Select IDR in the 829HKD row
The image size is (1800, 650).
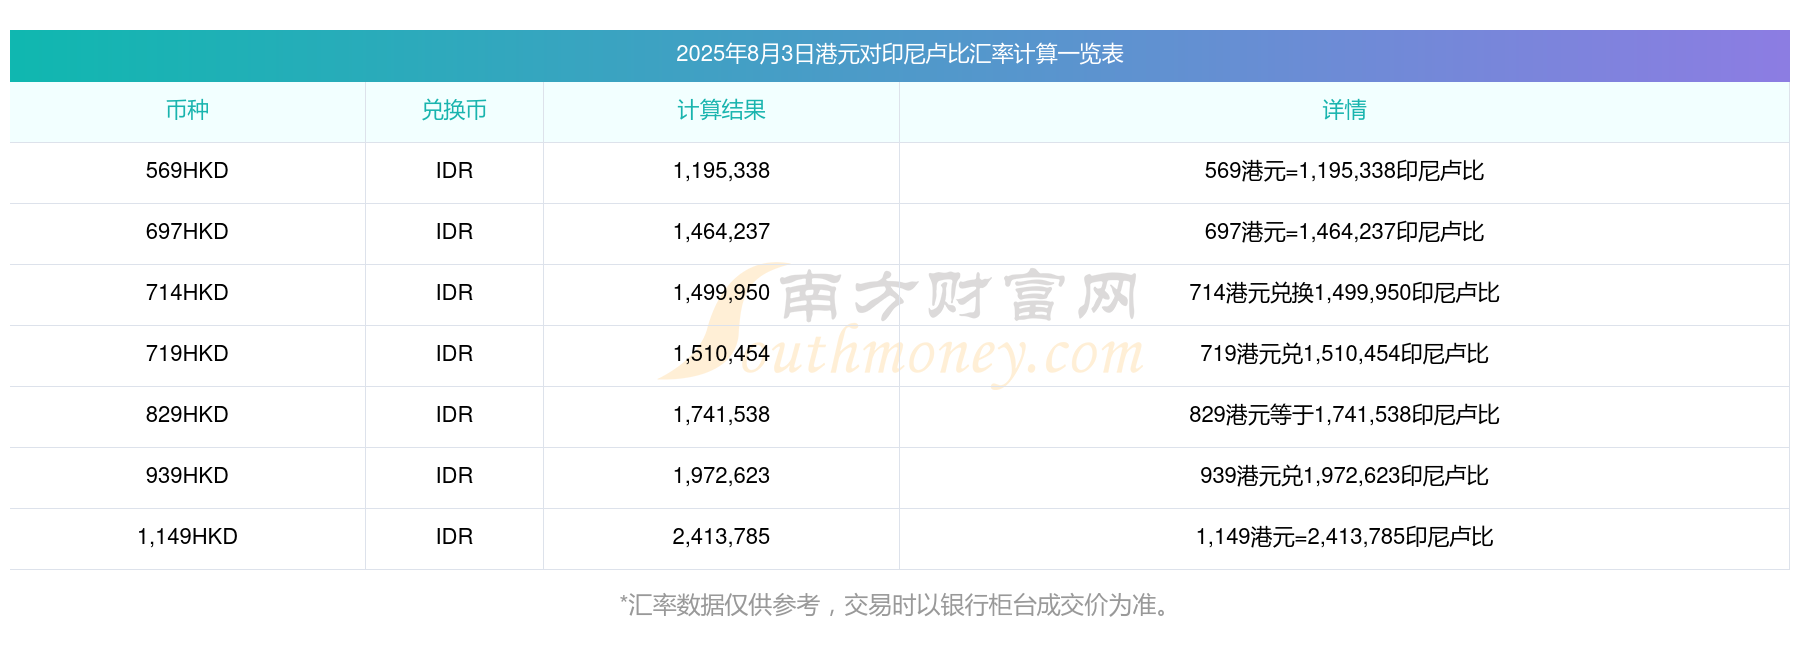click(454, 415)
